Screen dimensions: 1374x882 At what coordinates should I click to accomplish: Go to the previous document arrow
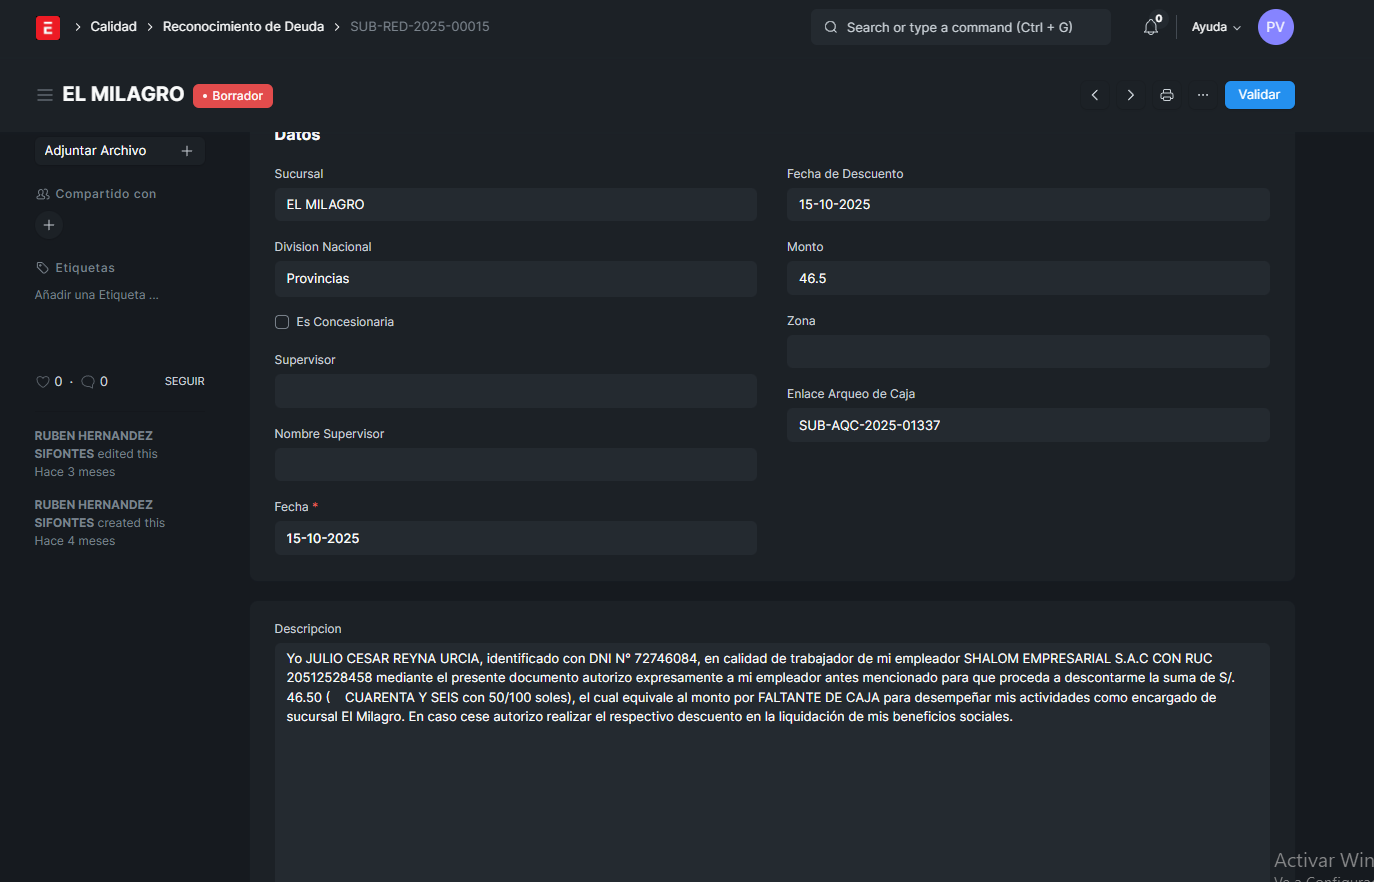coord(1095,95)
